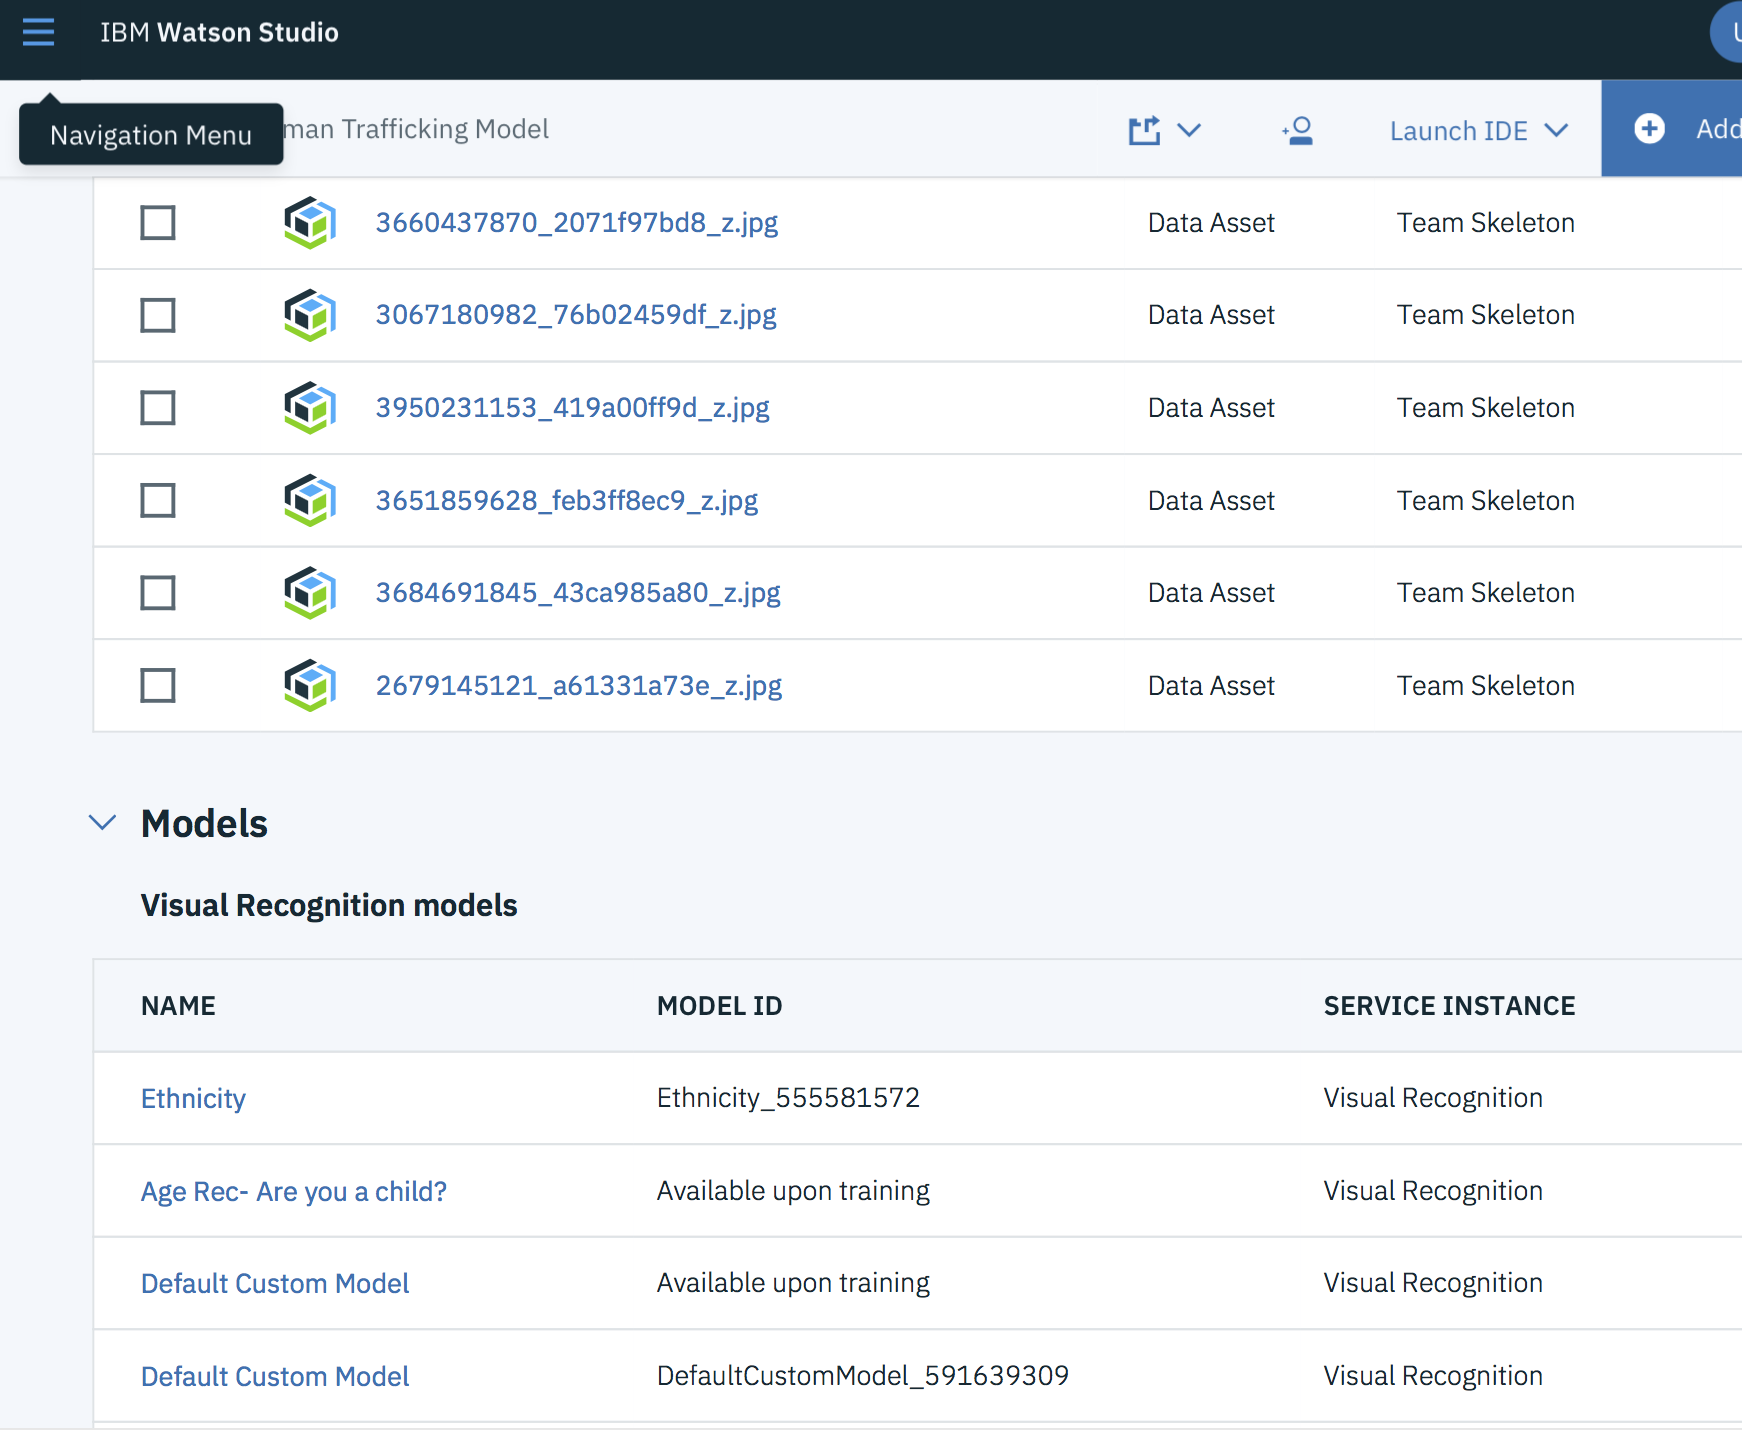Click the plus Add to project icon
The height and width of the screenshot is (1430, 1742).
(x=1649, y=129)
